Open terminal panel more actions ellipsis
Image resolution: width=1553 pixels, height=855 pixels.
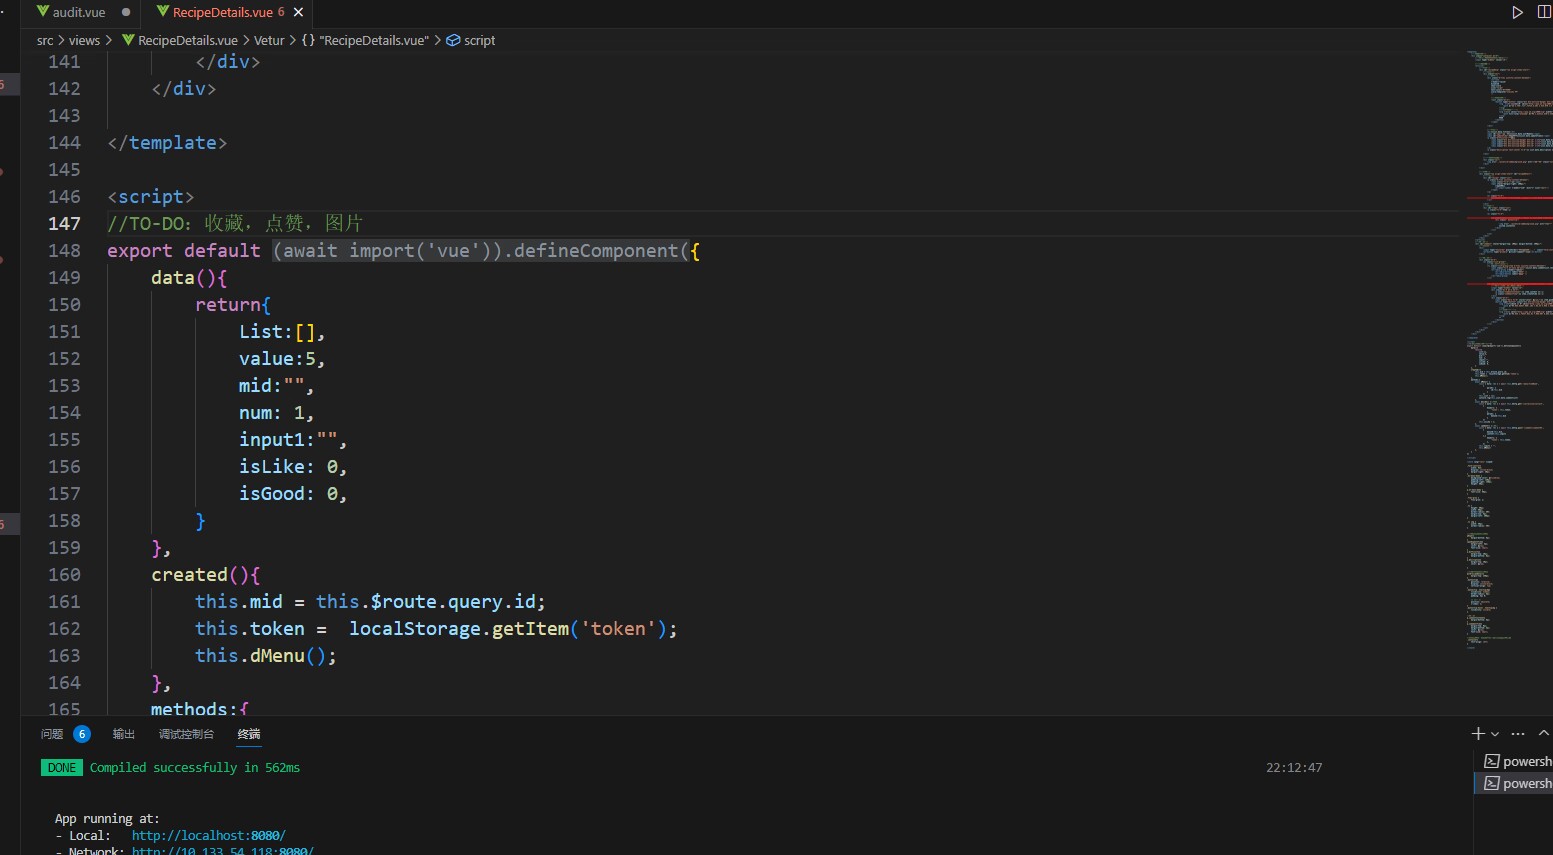pyautogui.click(x=1518, y=734)
